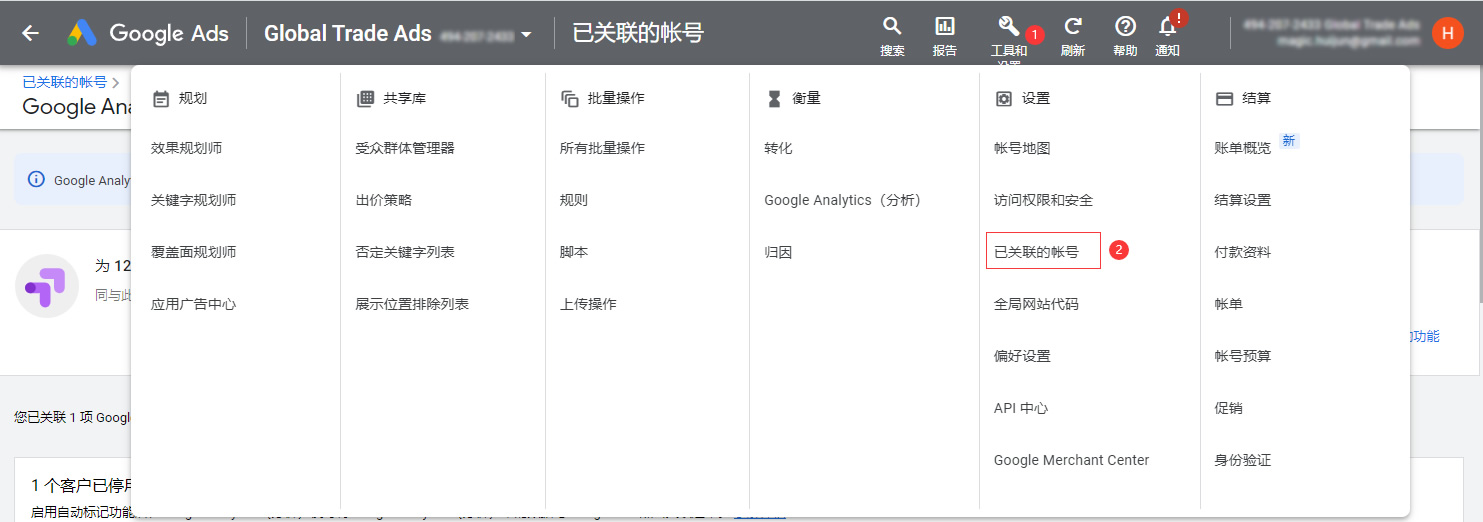Click the Google Ads logo
The height and width of the screenshot is (522, 1483).
(x=148, y=33)
